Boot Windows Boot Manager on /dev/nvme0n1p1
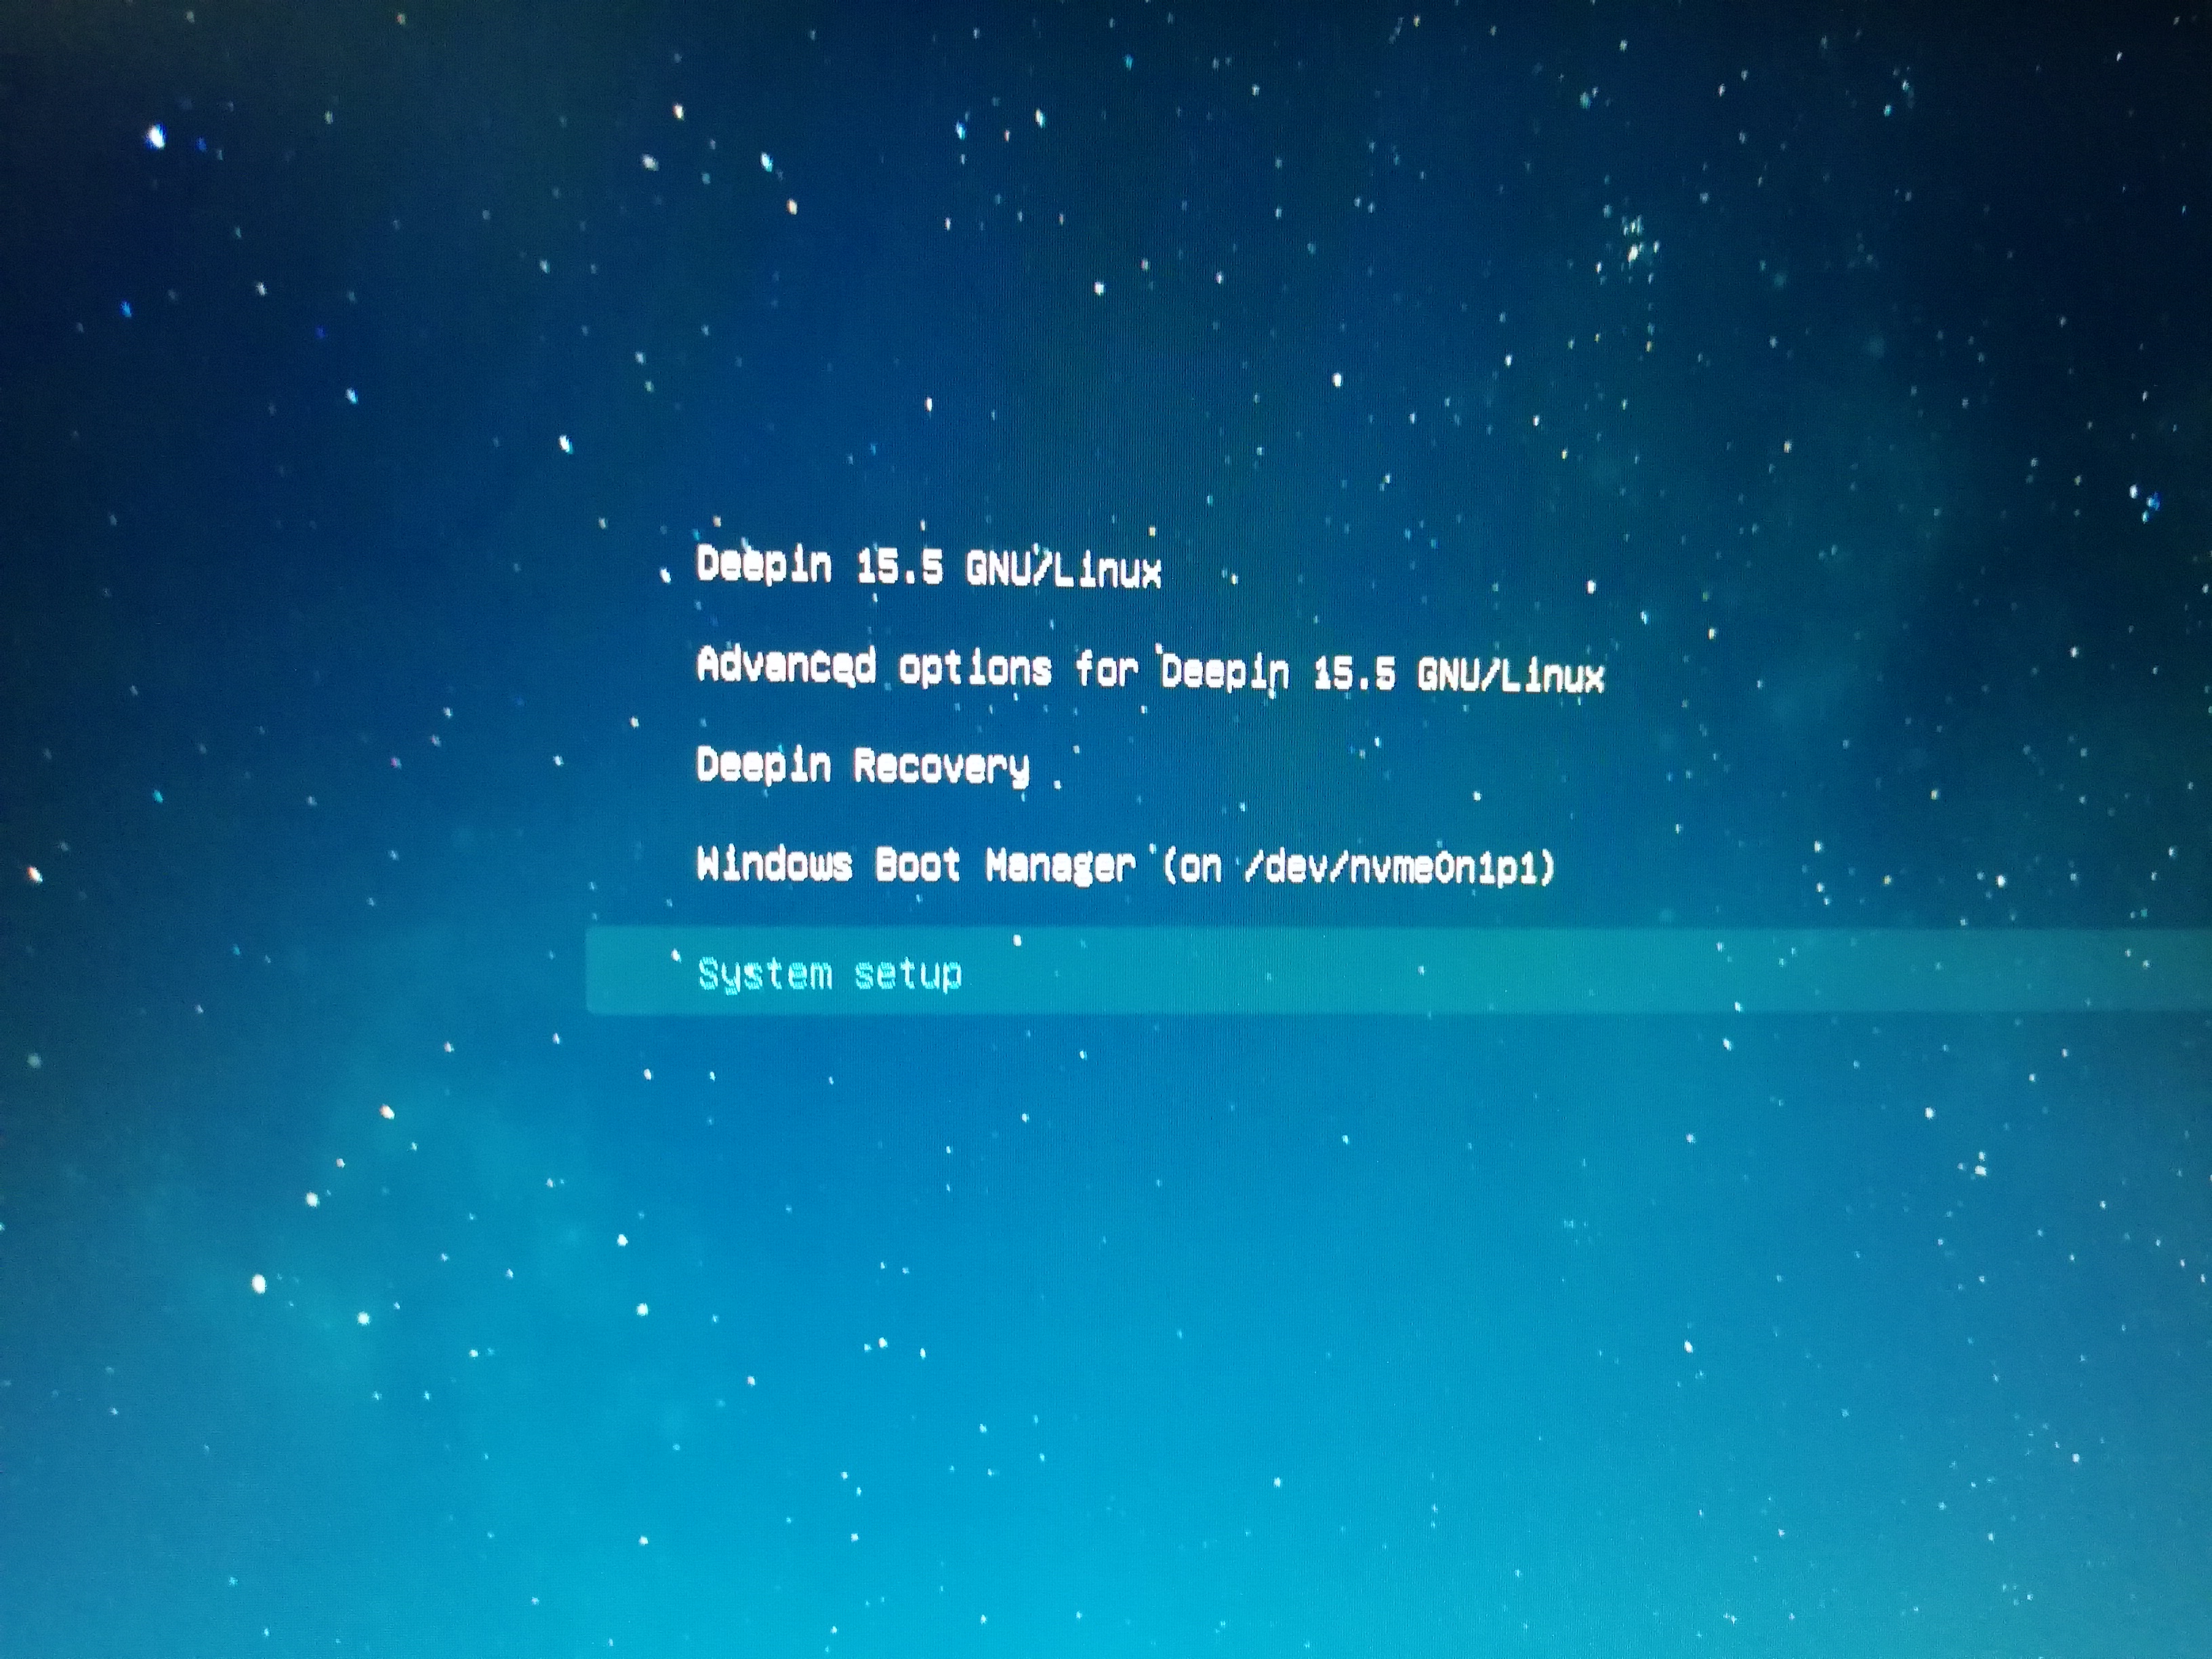The height and width of the screenshot is (1659, 2212). click(1126, 866)
